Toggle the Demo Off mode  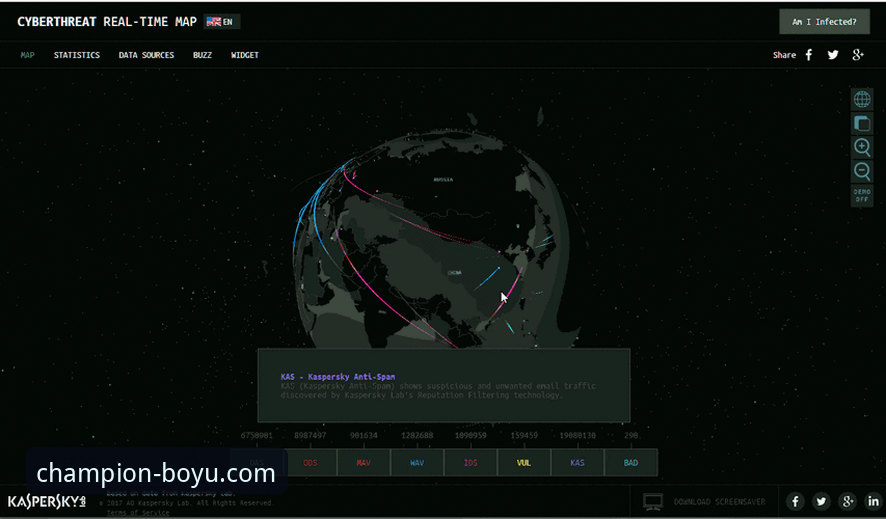(x=861, y=195)
